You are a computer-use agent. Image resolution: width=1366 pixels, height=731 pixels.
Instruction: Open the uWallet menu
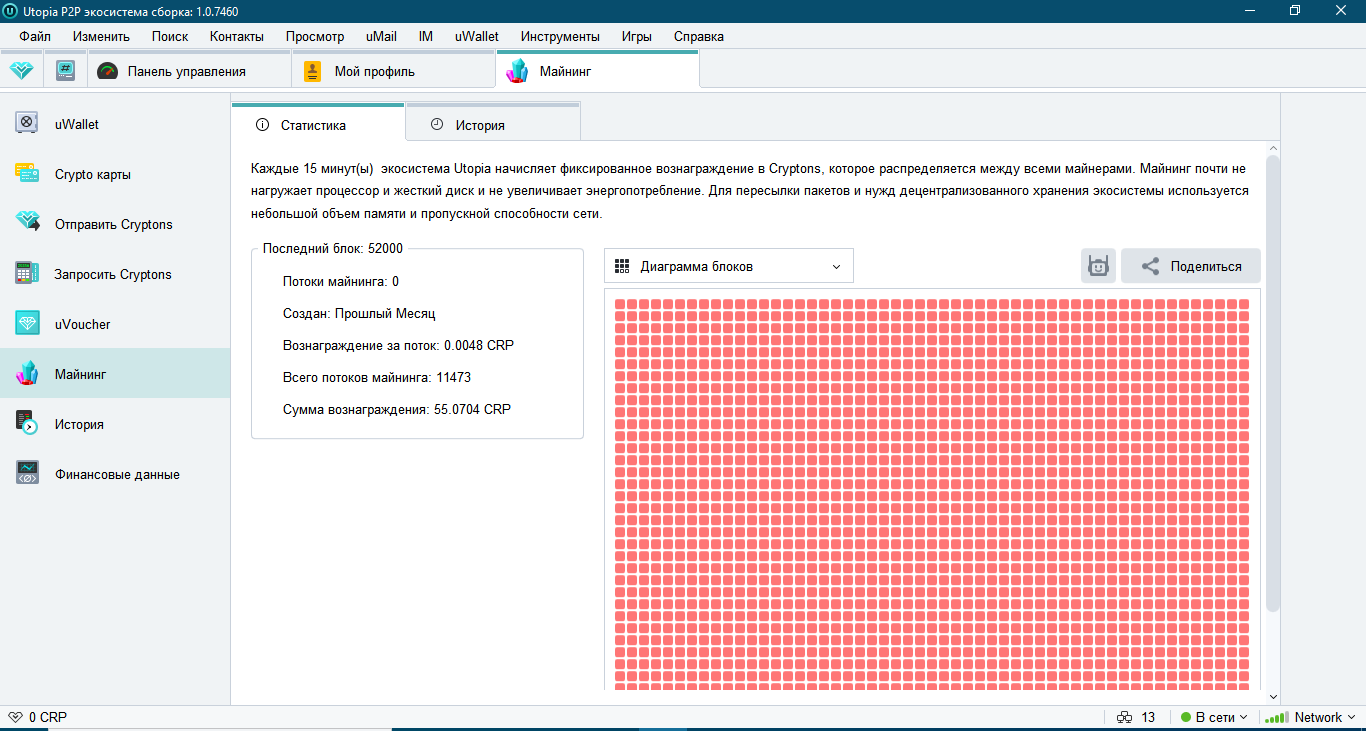coord(477,36)
